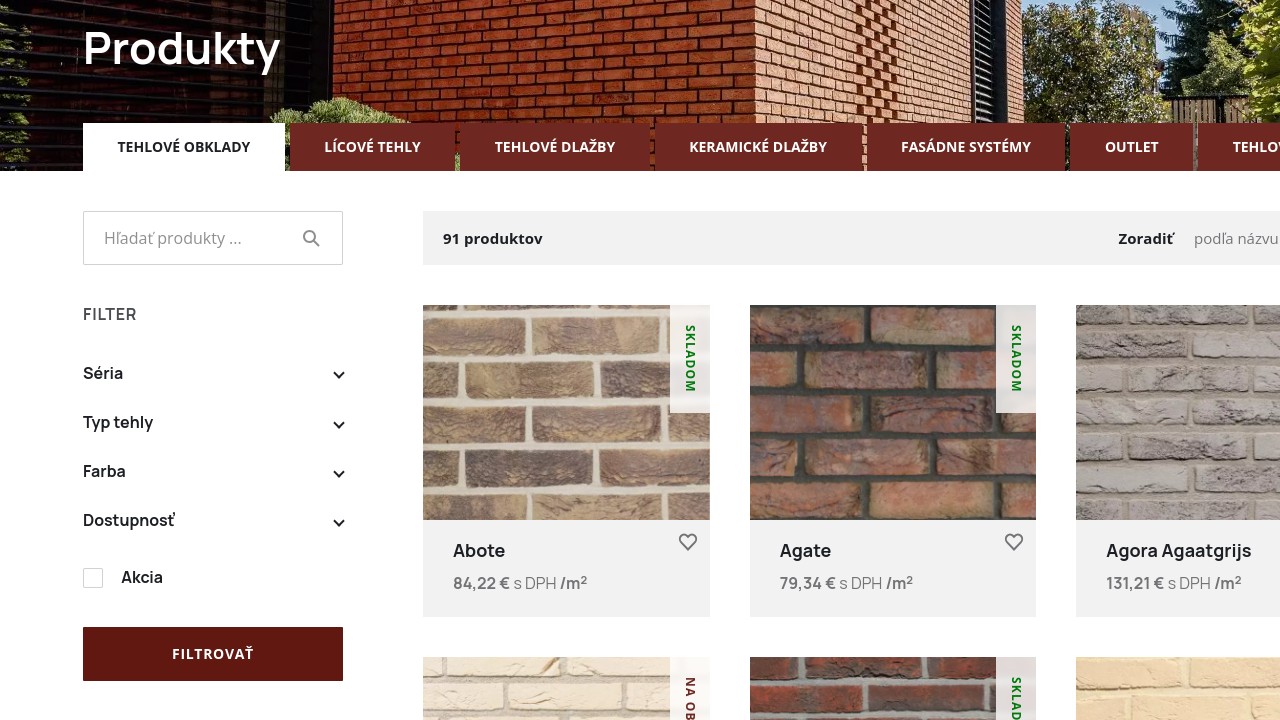This screenshot has width=1280, height=720.
Task: Expand the Typ tehly filter section
Action: [x=339, y=424]
